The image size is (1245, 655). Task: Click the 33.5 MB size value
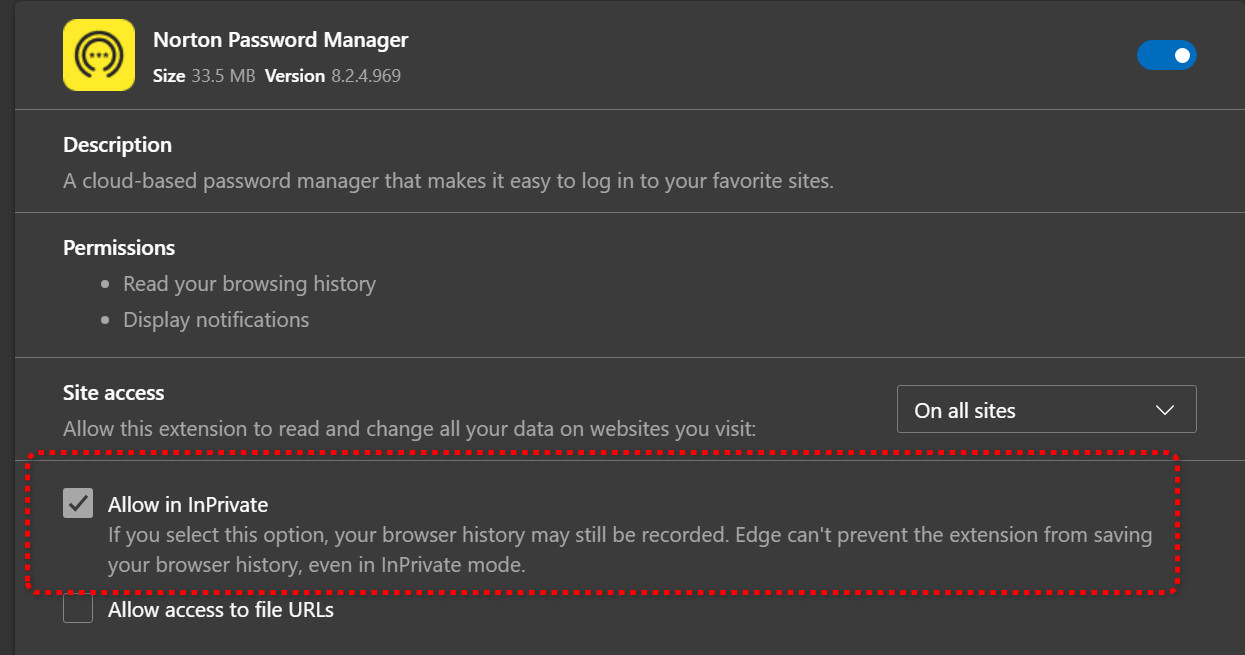click(x=223, y=76)
